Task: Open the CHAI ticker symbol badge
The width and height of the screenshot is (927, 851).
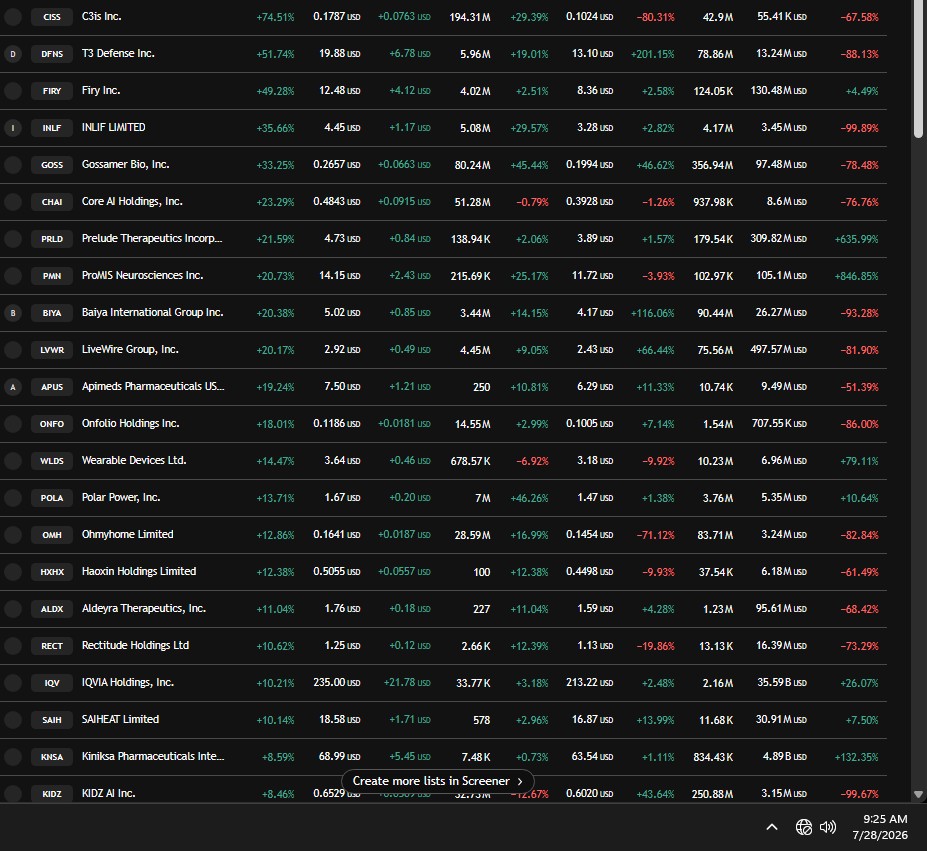Action: point(52,202)
